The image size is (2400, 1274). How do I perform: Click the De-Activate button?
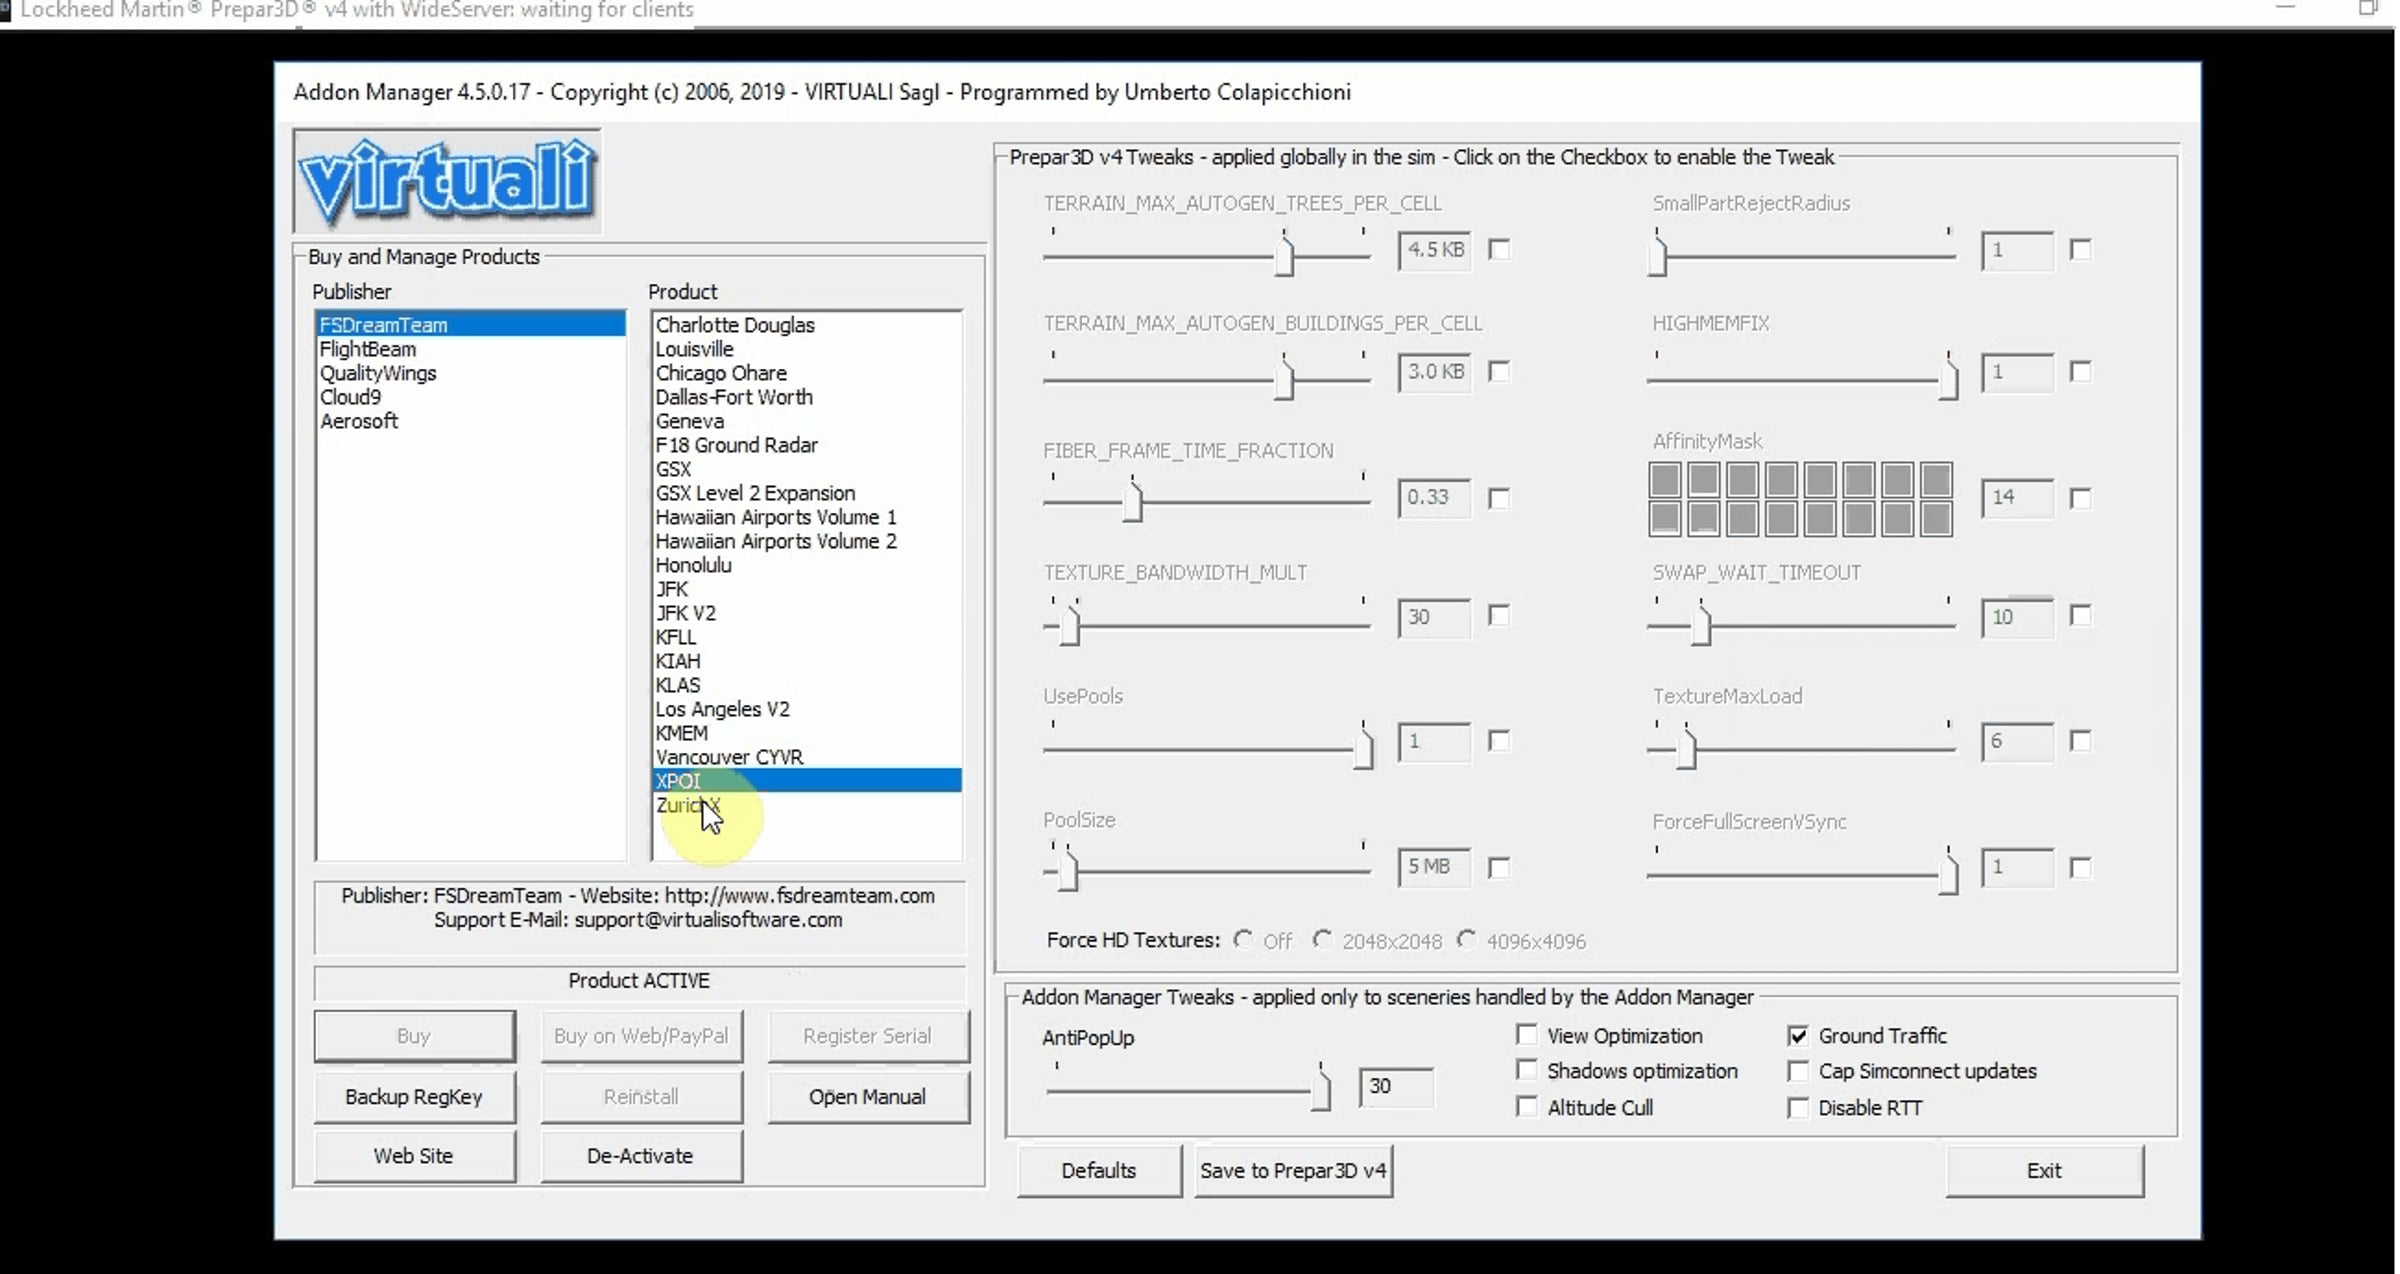641,1156
